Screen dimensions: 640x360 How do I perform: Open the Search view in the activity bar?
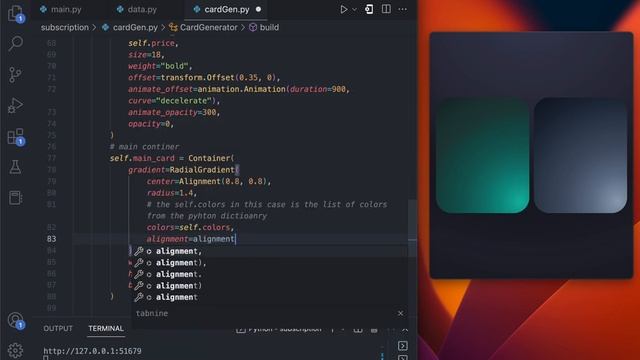16,43
